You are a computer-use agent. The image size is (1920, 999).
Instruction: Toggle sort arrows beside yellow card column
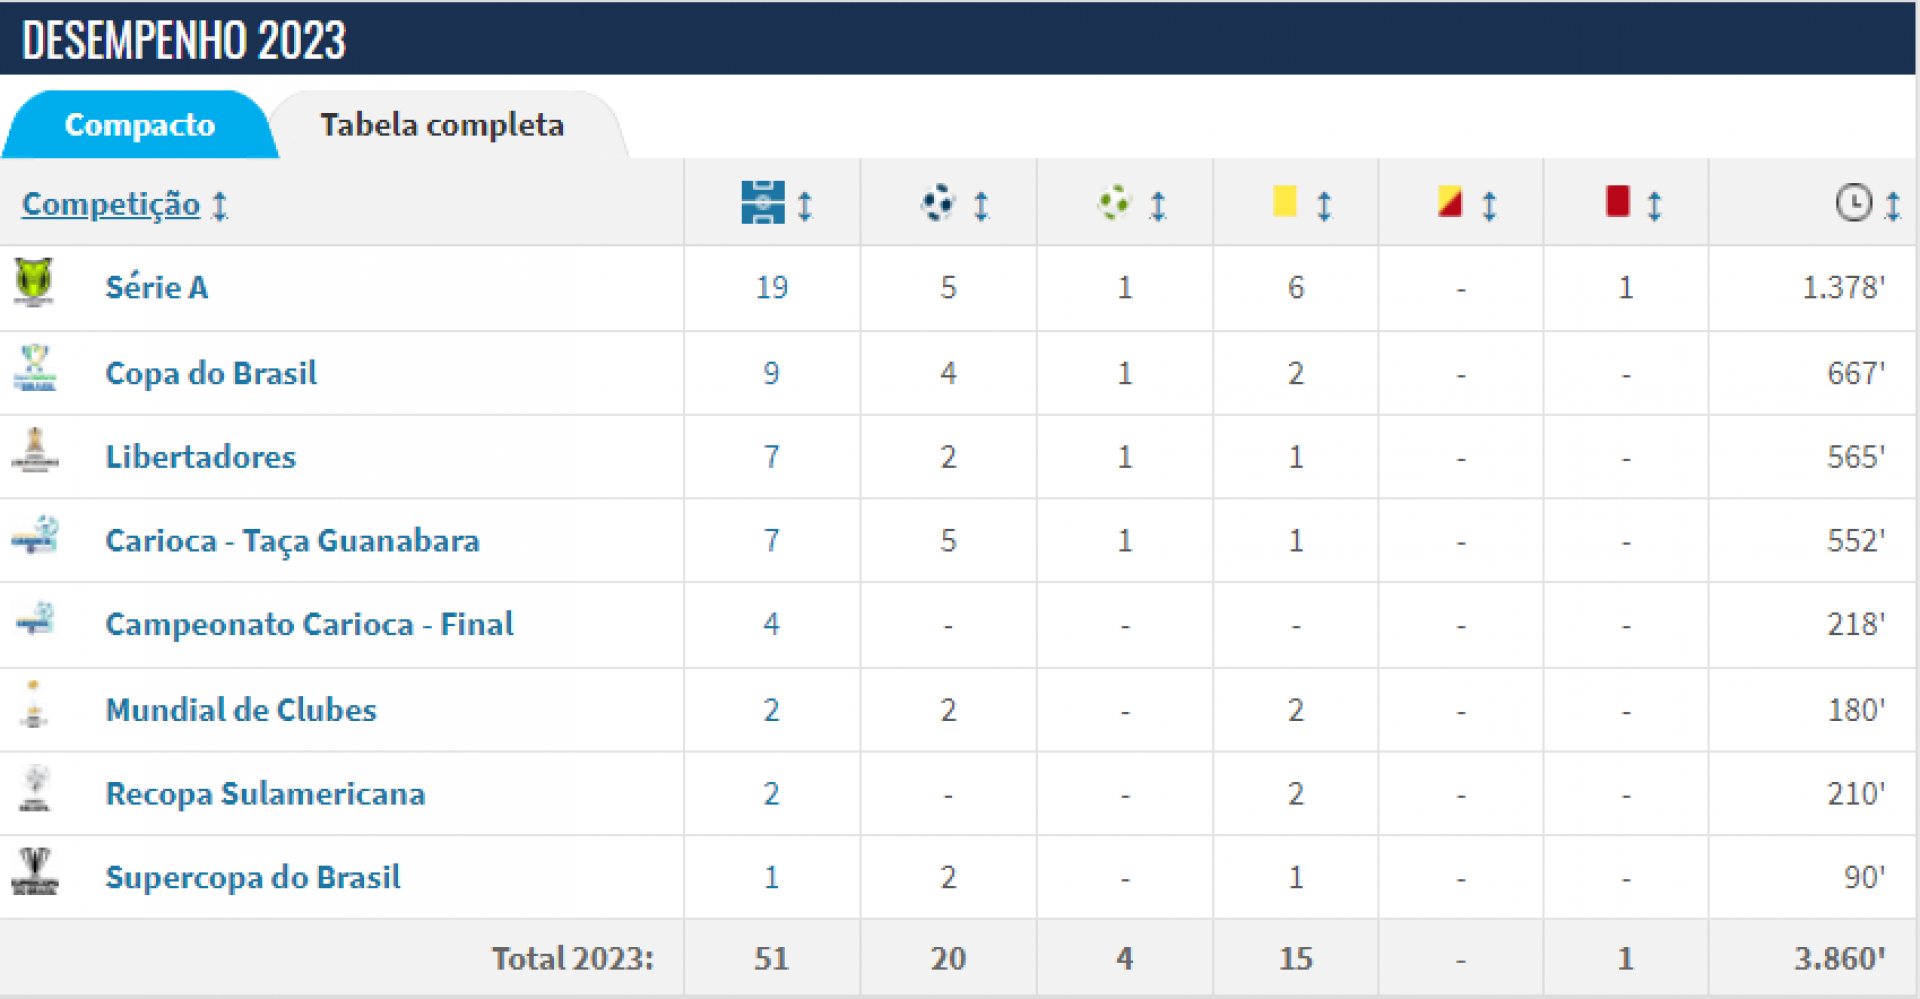click(x=1324, y=206)
